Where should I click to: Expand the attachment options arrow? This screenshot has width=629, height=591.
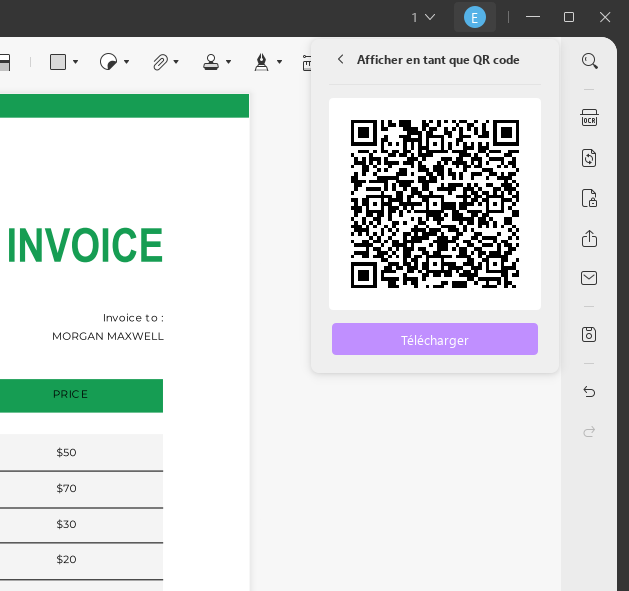pos(176,62)
